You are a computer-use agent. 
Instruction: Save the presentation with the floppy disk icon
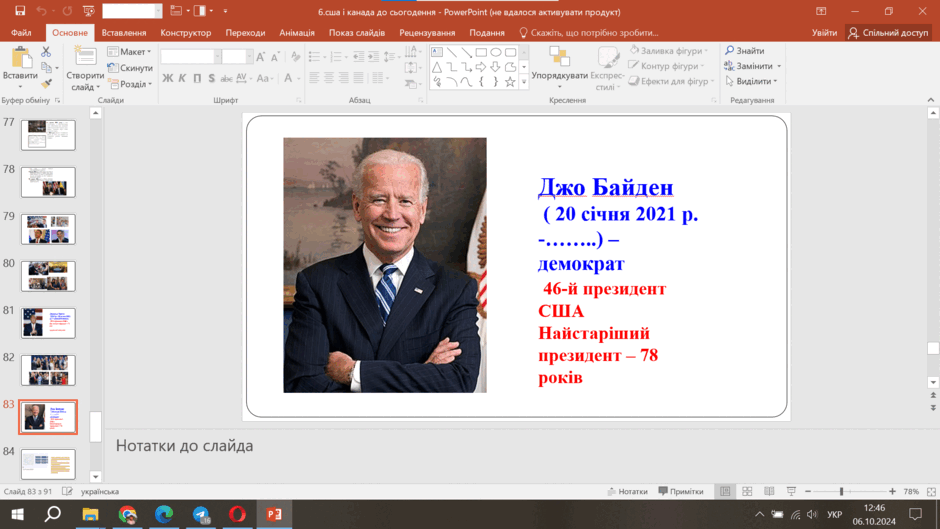coord(20,11)
